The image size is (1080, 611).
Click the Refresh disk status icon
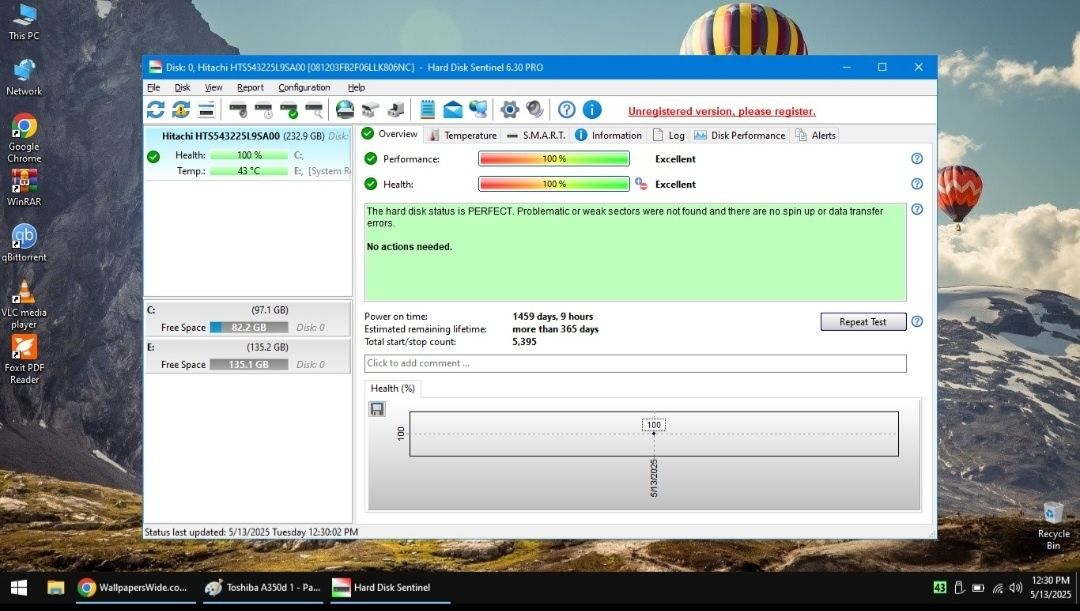pyautogui.click(x=156, y=110)
